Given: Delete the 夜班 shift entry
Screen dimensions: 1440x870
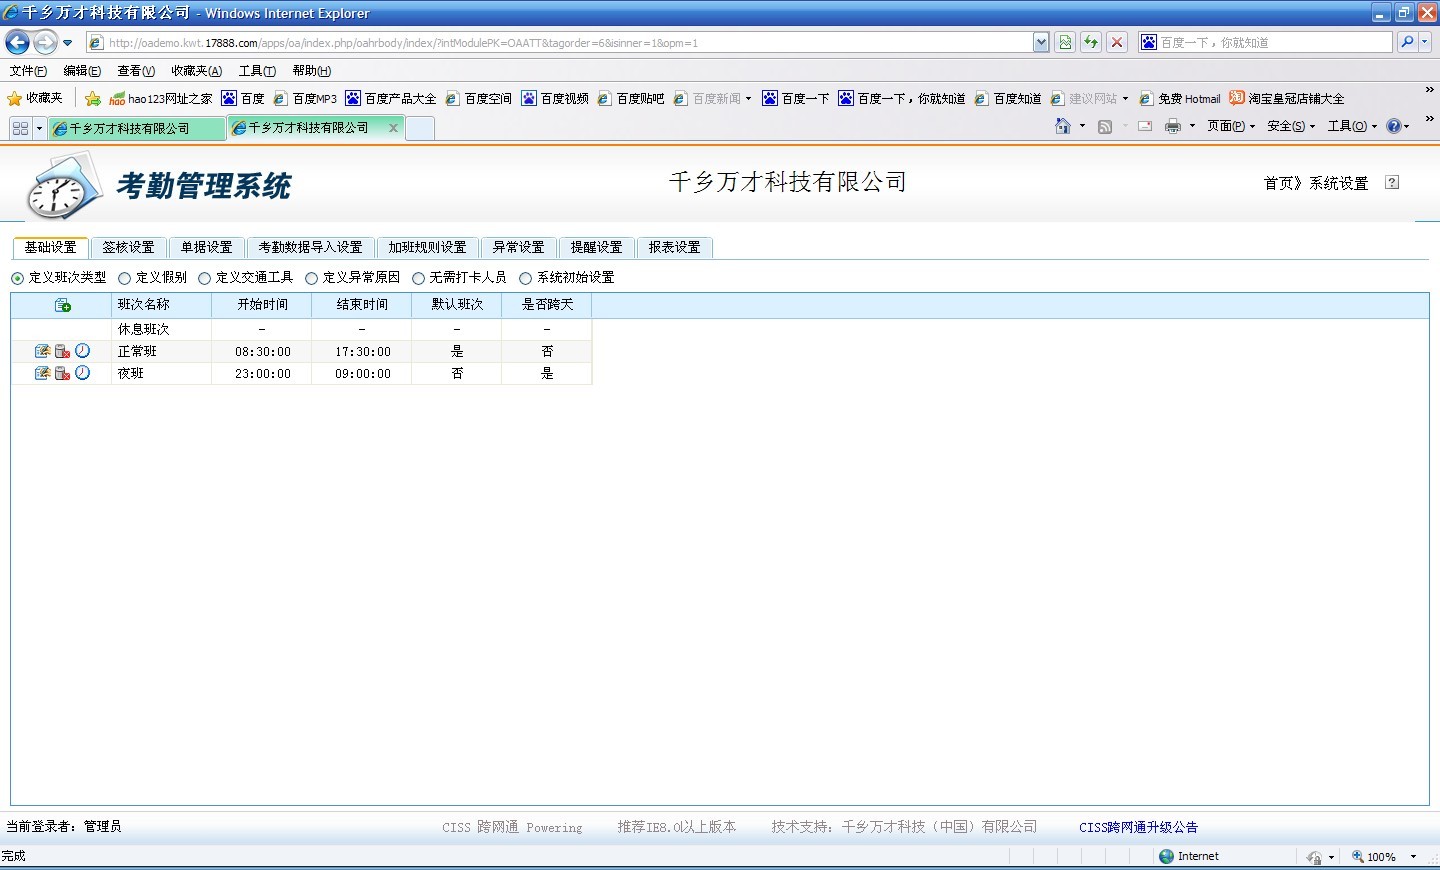Looking at the screenshot, I should click(x=62, y=373).
